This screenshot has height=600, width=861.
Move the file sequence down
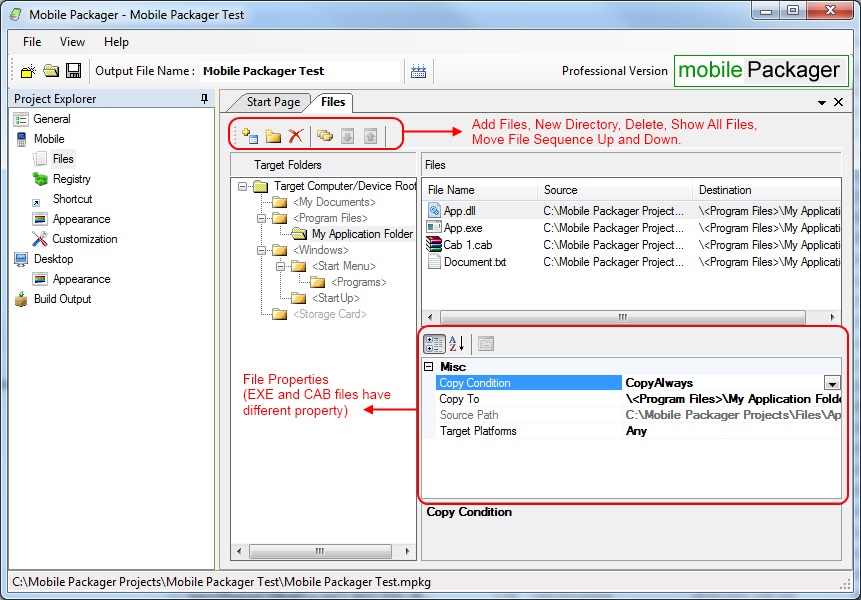348,136
